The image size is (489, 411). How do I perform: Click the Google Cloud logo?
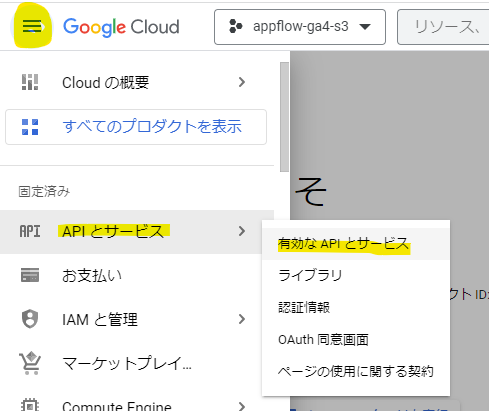pos(121,27)
